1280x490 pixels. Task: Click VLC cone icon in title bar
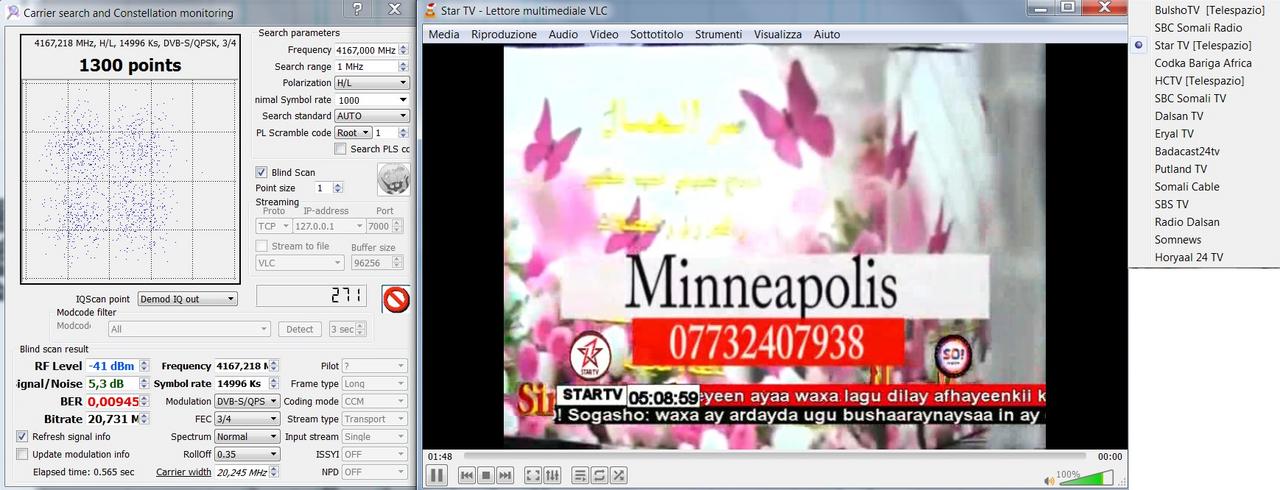(430, 11)
